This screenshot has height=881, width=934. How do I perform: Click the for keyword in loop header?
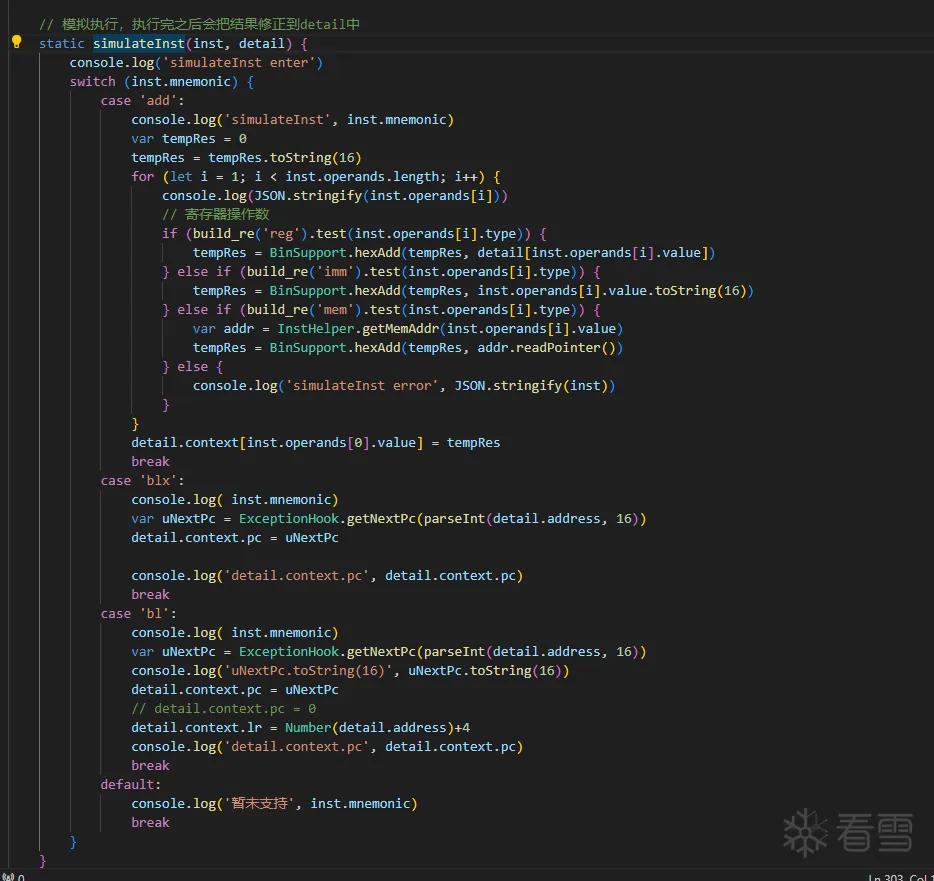(142, 177)
